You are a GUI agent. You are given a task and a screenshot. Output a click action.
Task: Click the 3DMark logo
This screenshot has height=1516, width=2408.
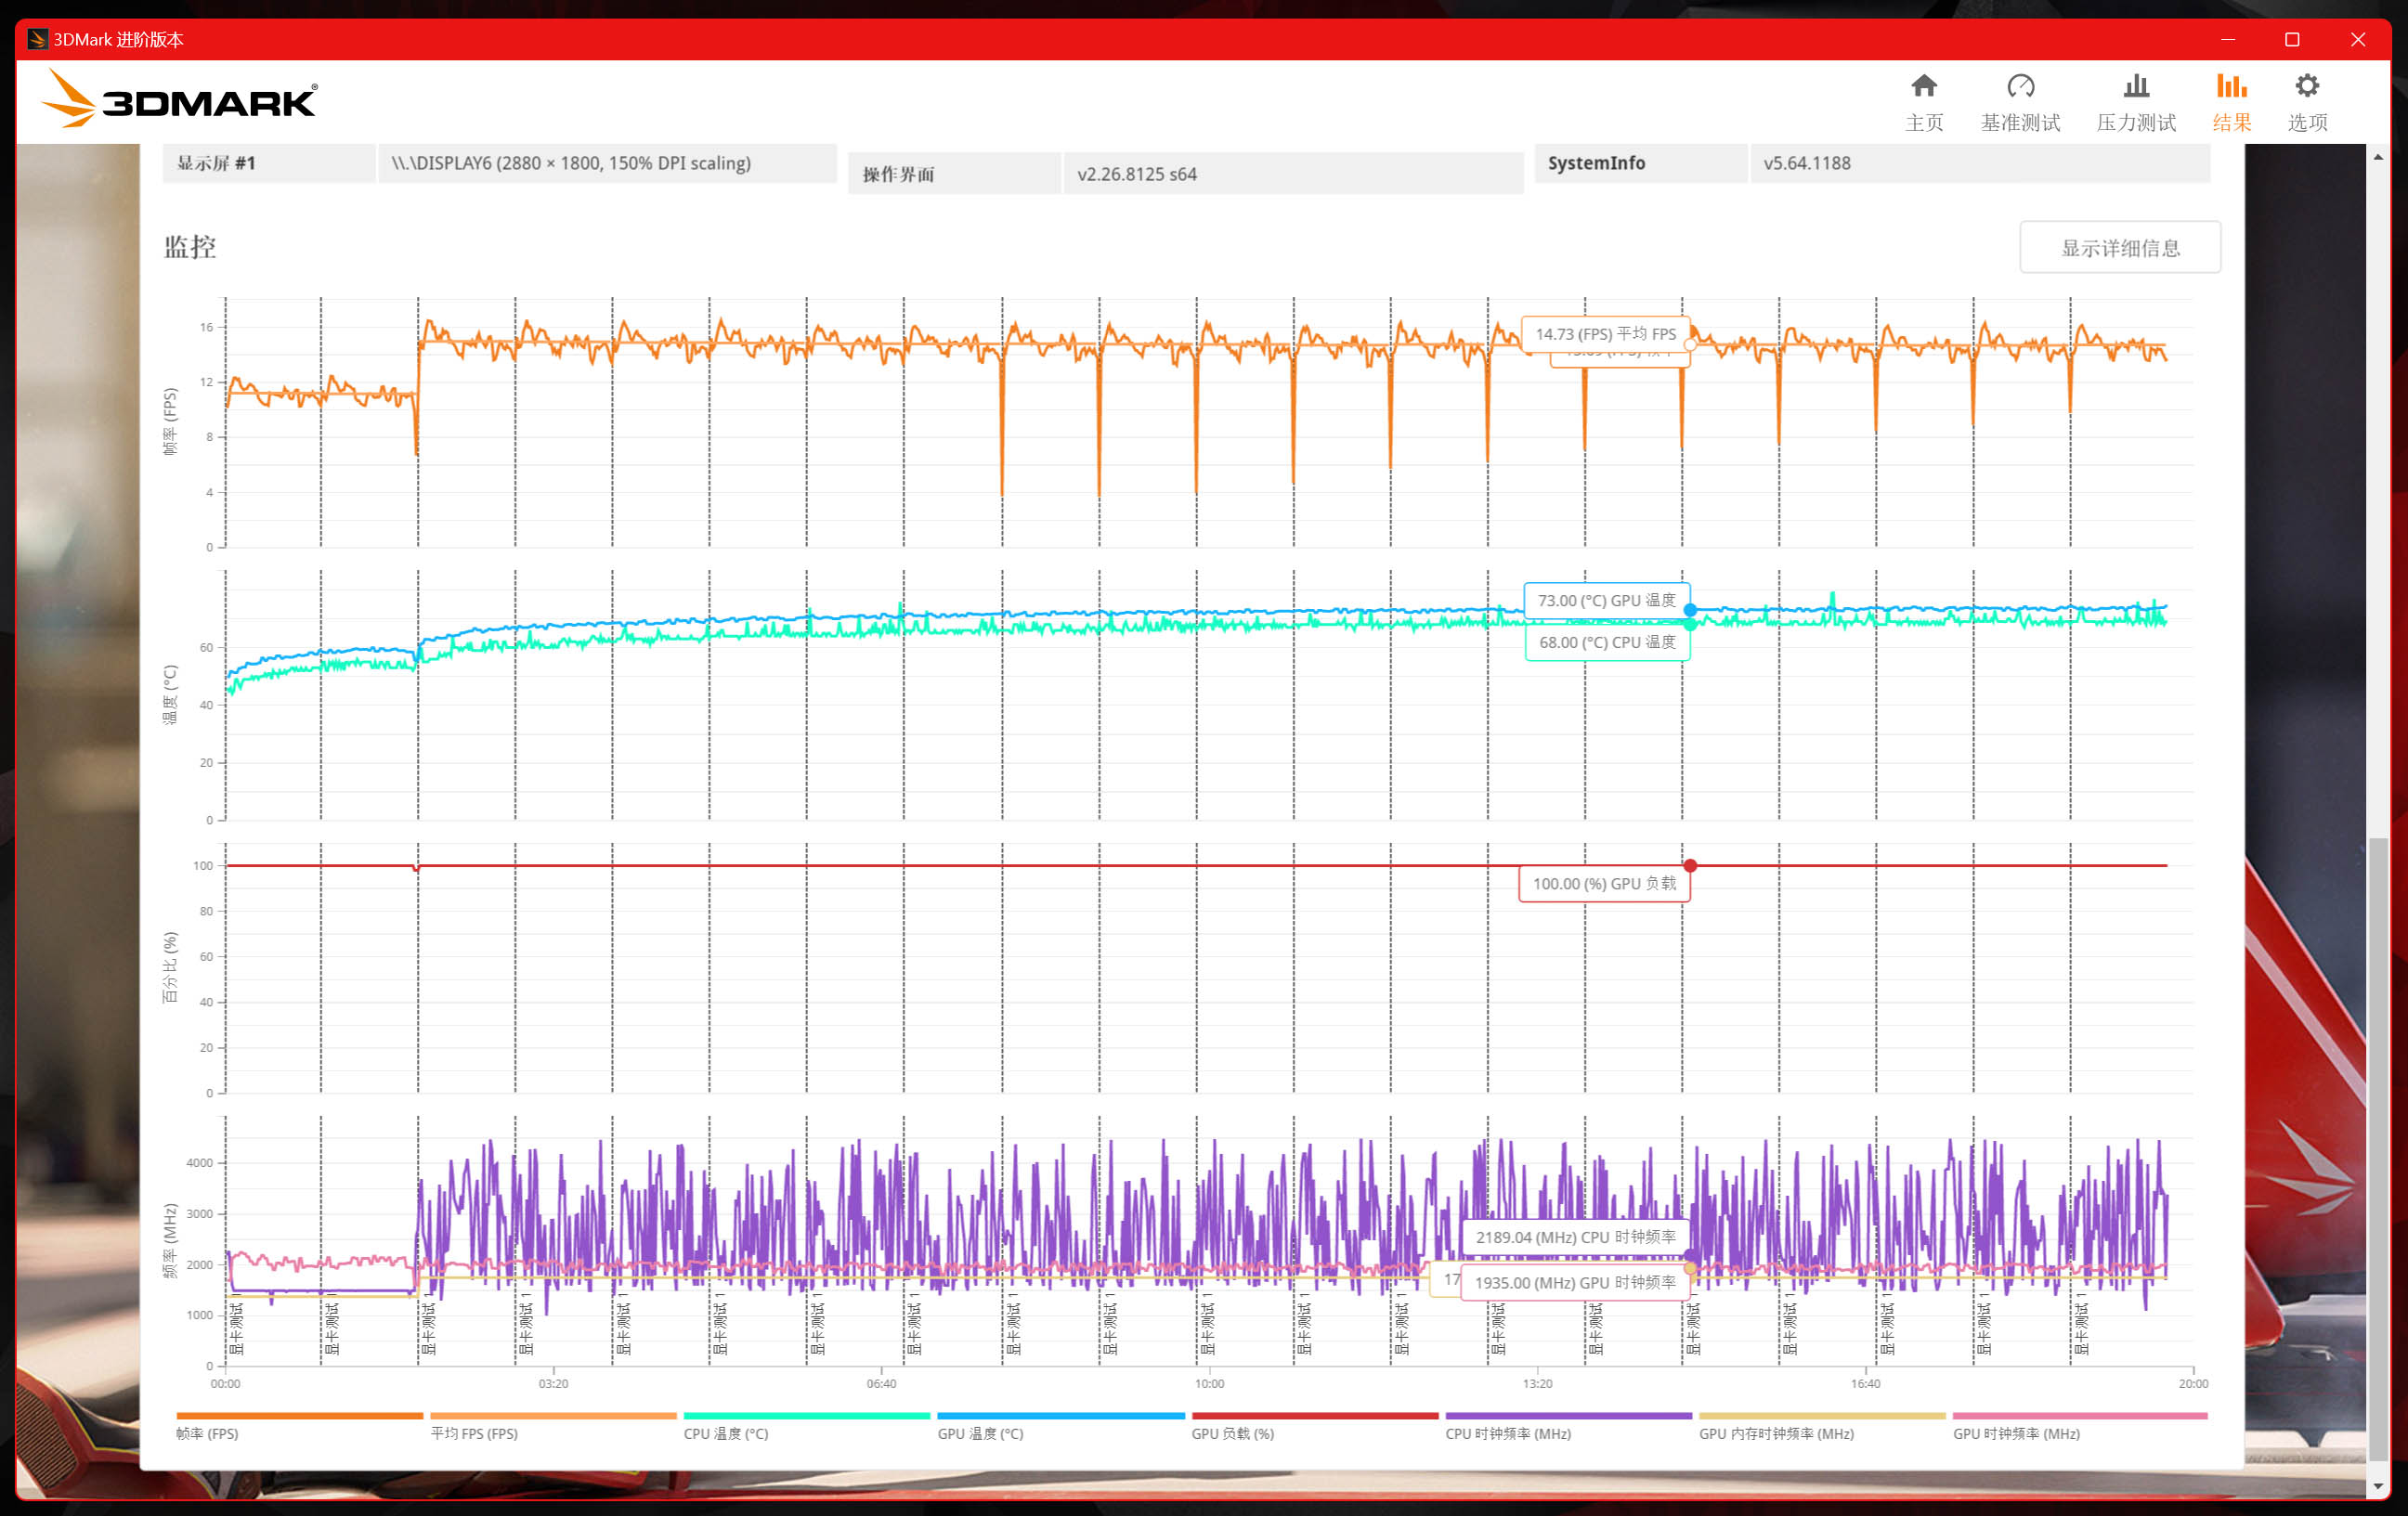pyautogui.click(x=180, y=100)
